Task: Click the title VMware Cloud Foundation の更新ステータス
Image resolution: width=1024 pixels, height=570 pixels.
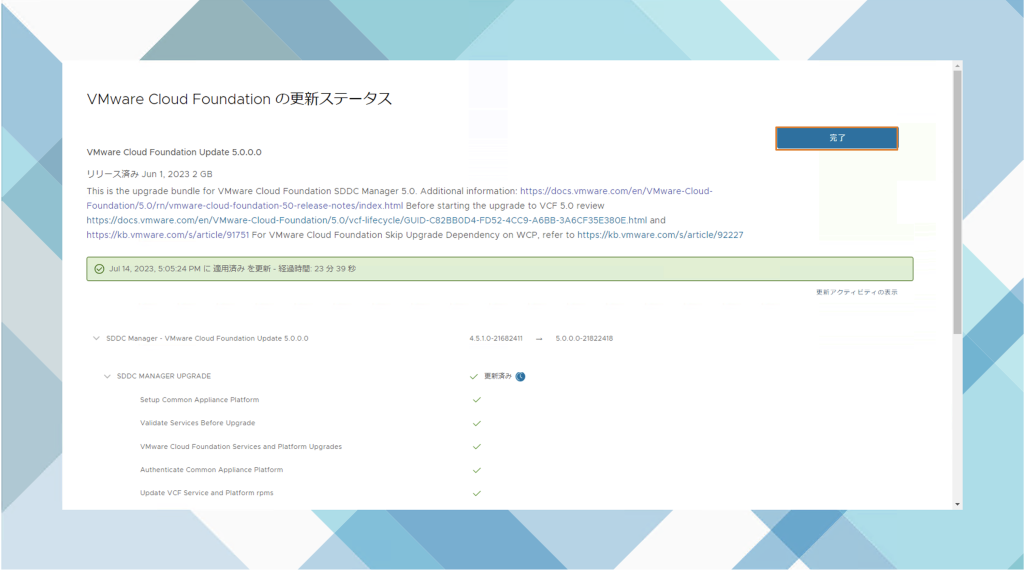Action: [x=239, y=99]
